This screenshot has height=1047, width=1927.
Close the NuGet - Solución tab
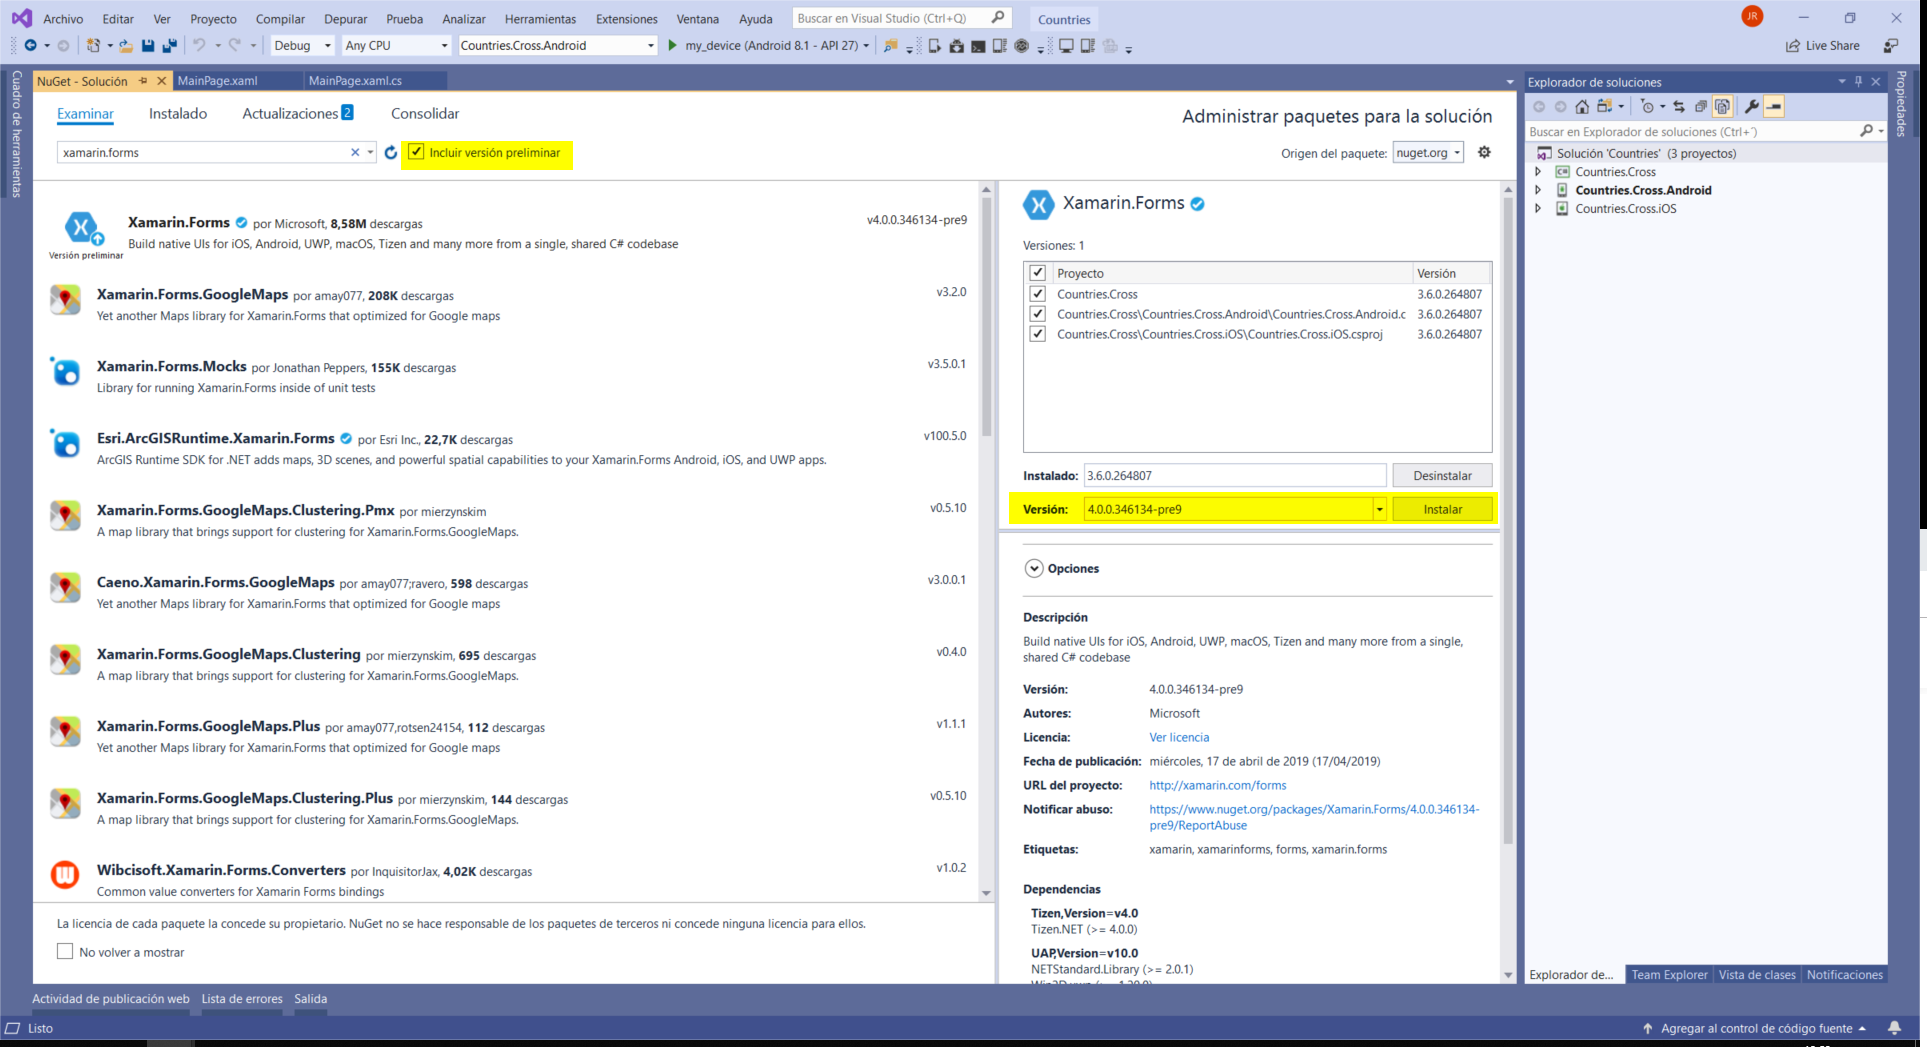(x=161, y=81)
